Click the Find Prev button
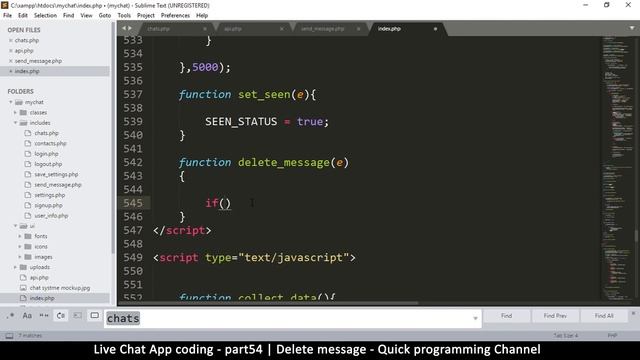Viewport: 640px width, 360px height. pyautogui.click(x=555, y=316)
